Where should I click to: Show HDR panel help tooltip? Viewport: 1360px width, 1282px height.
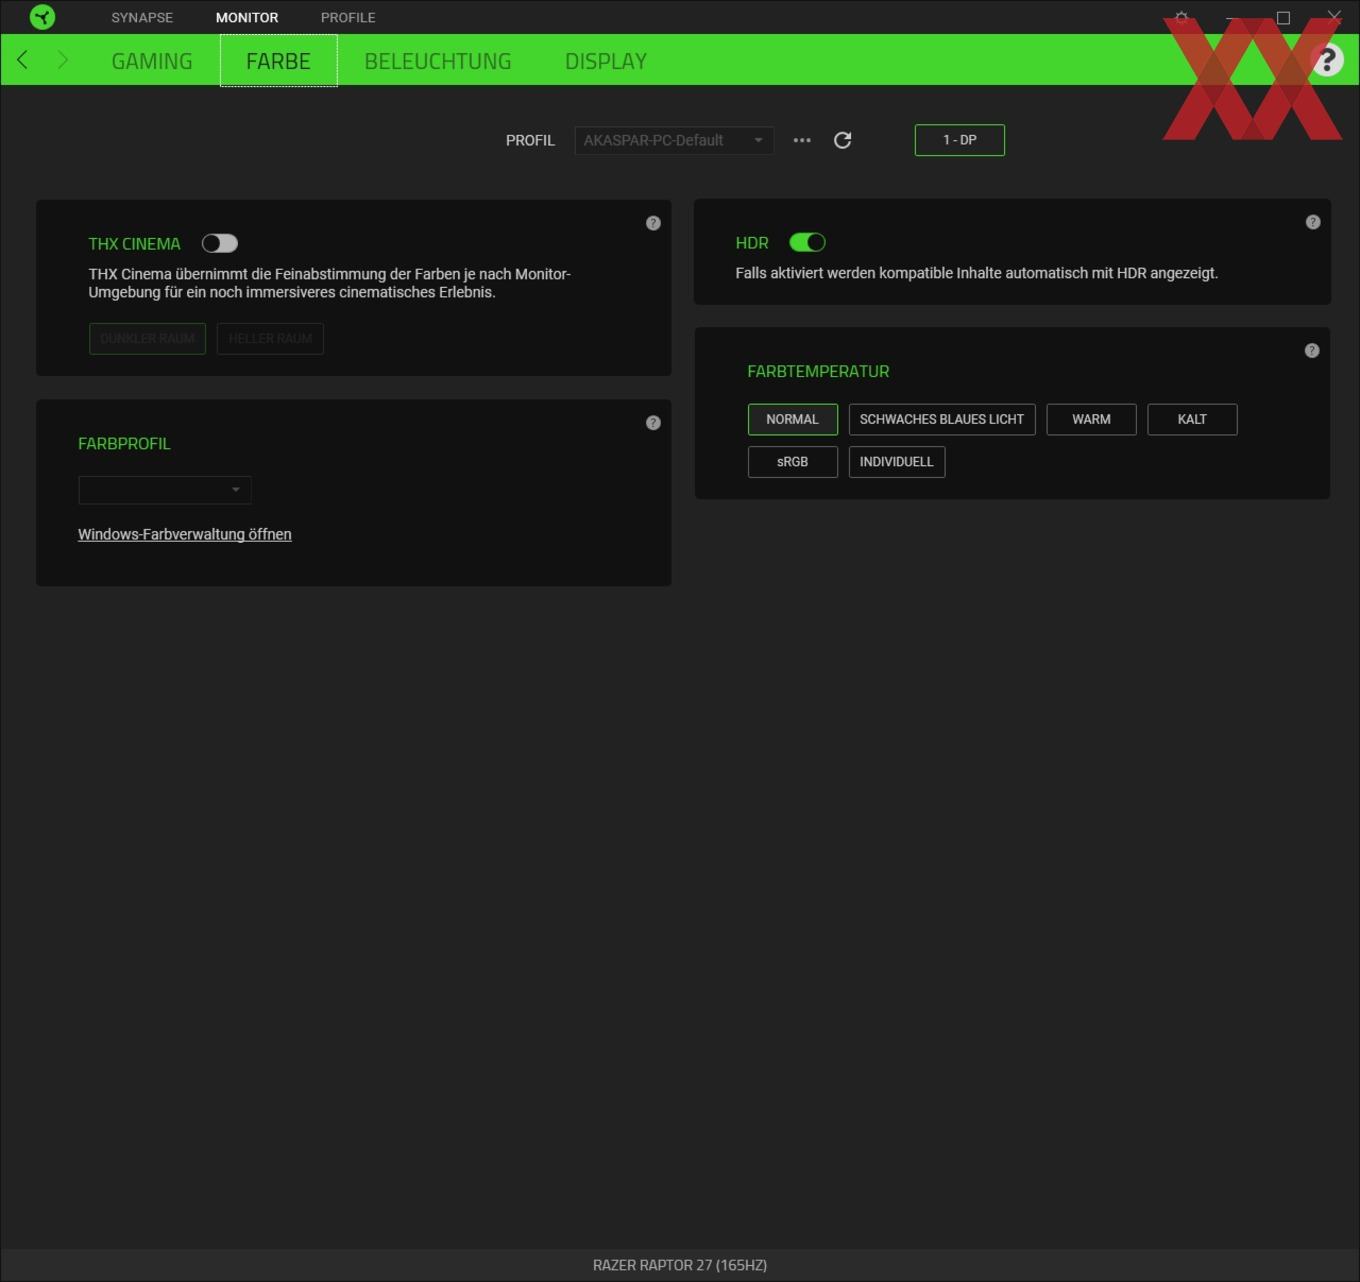[1313, 222]
